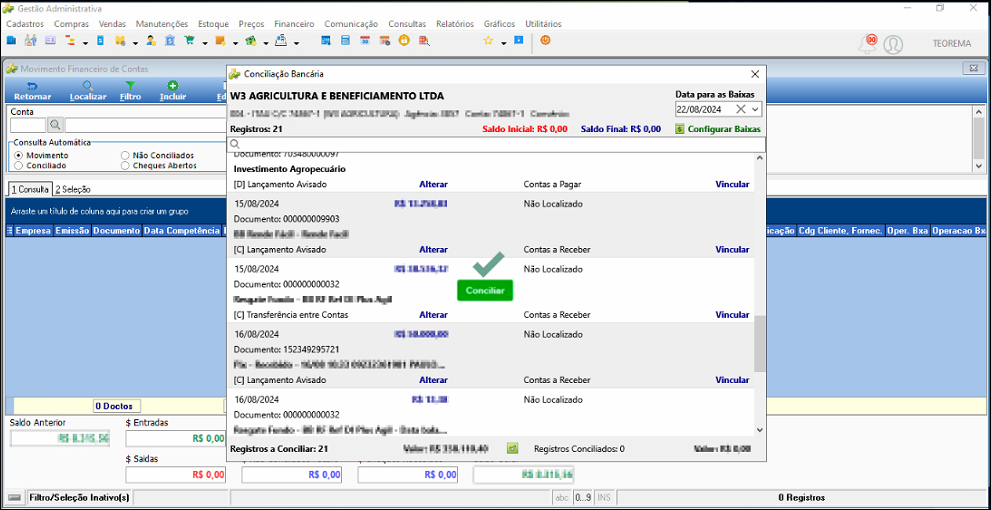The height and width of the screenshot is (510, 991).
Task: Open the orange hierarchy tree toolbar icon
Action: [69, 41]
